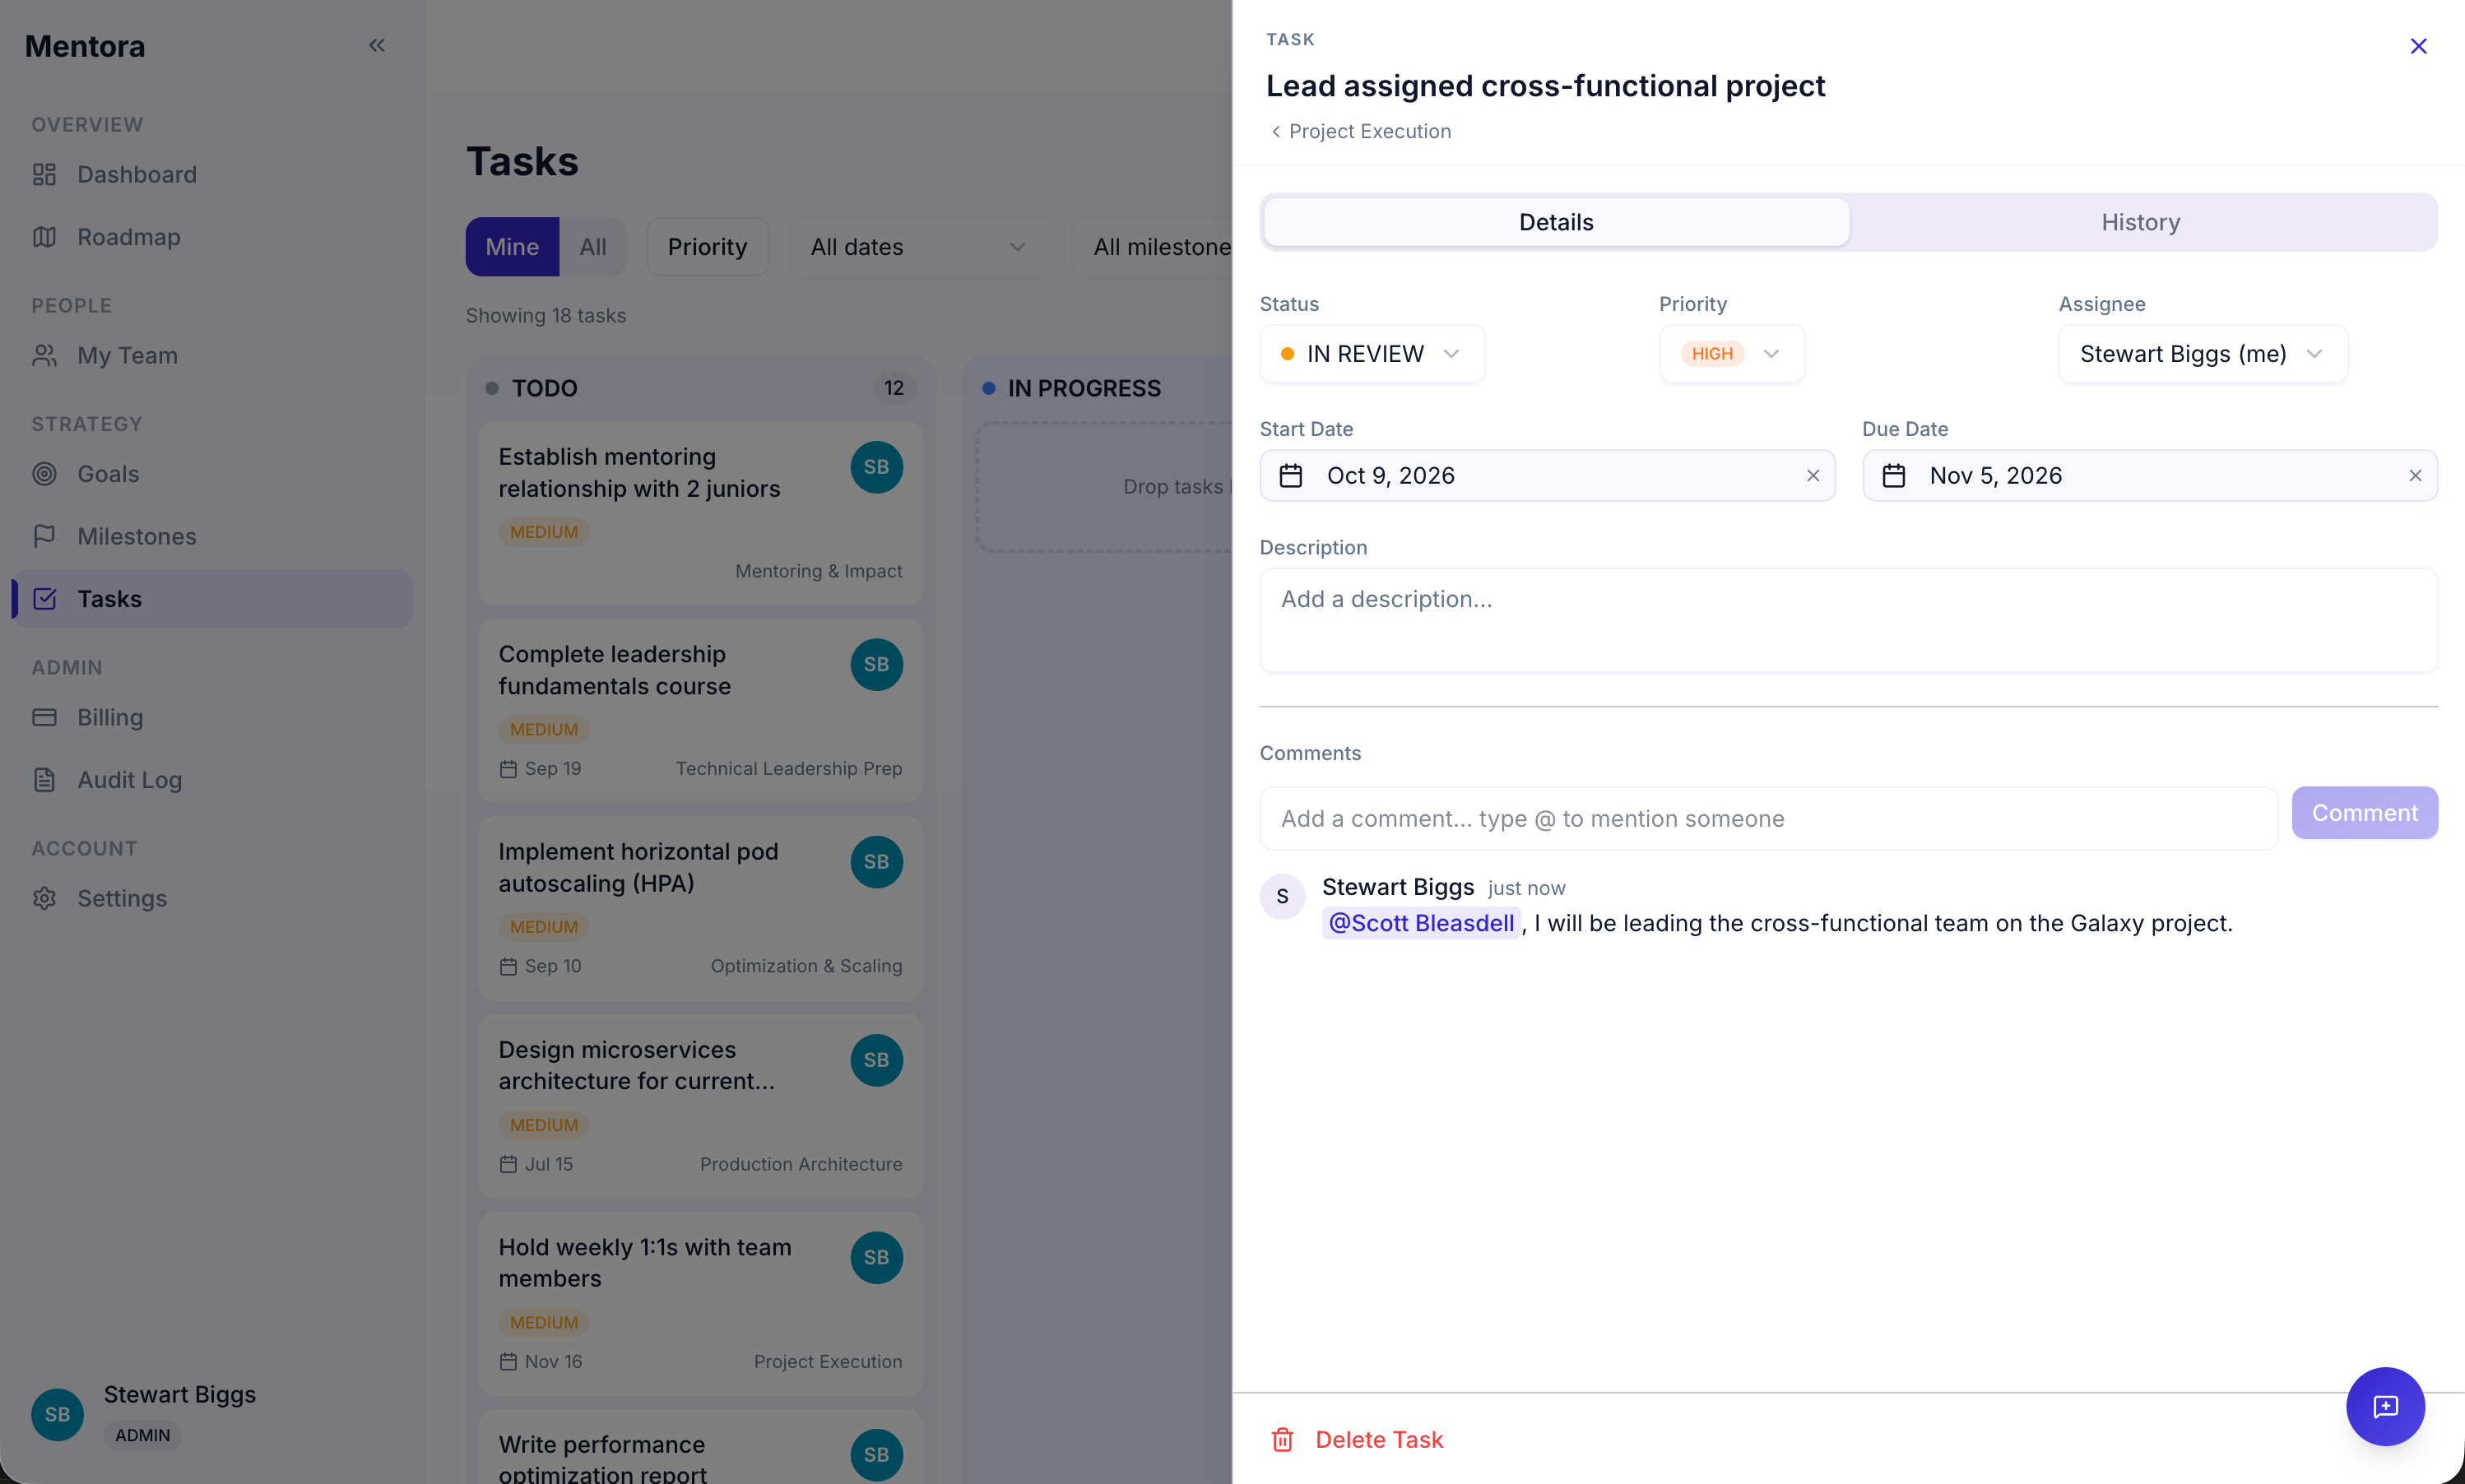Toggle the Priority sort button
The image size is (2465, 1484).
[707, 246]
